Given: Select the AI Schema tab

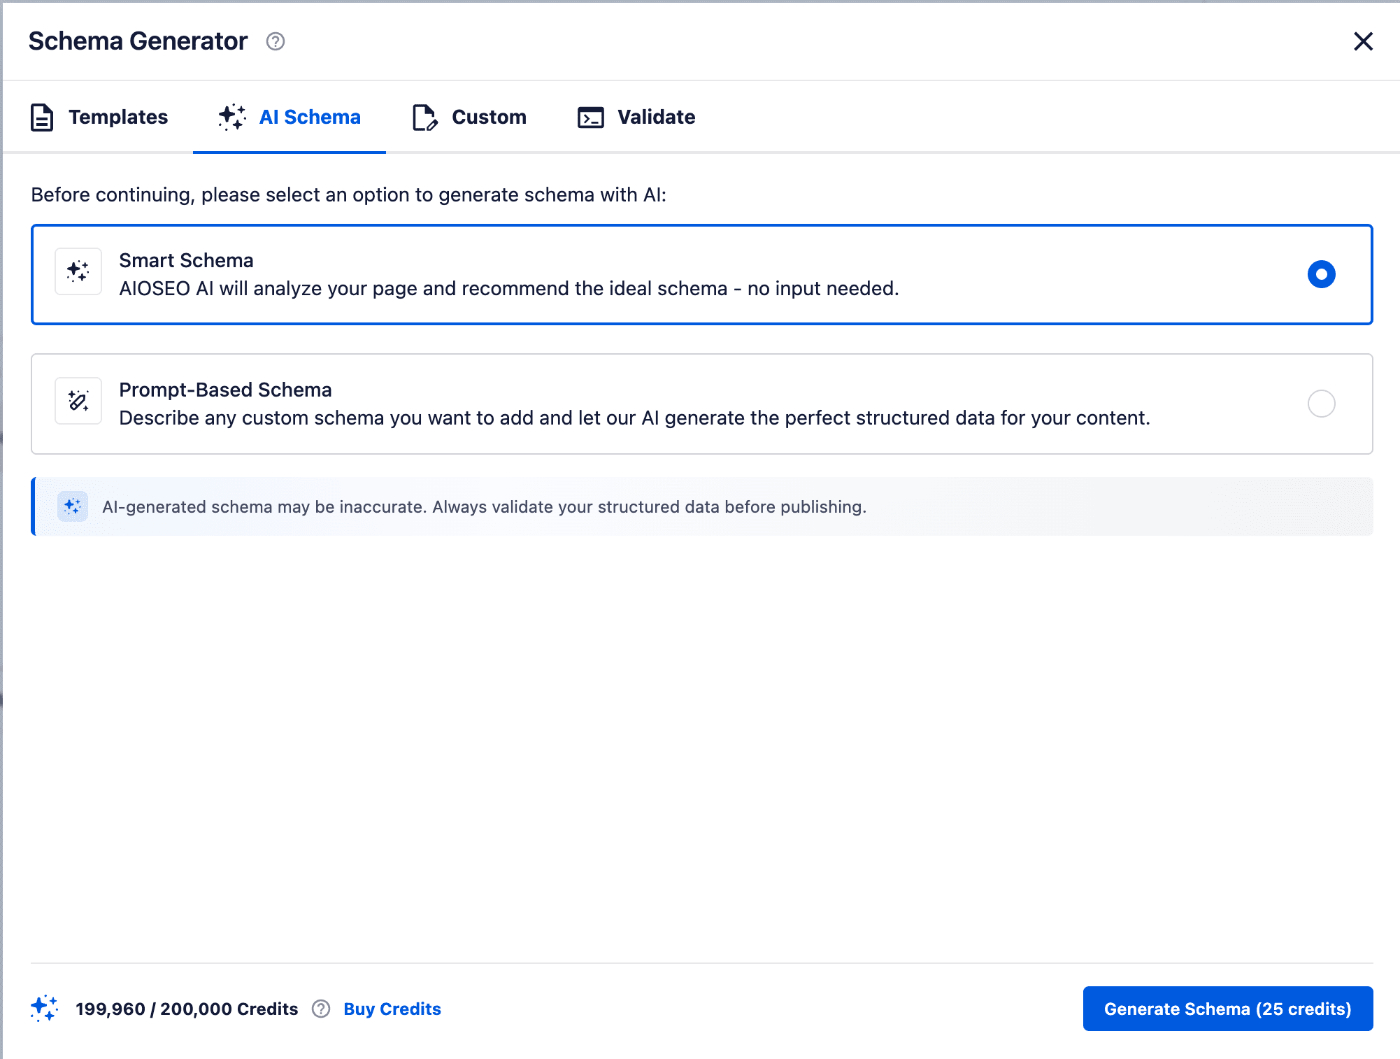Looking at the screenshot, I should point(309,117).
